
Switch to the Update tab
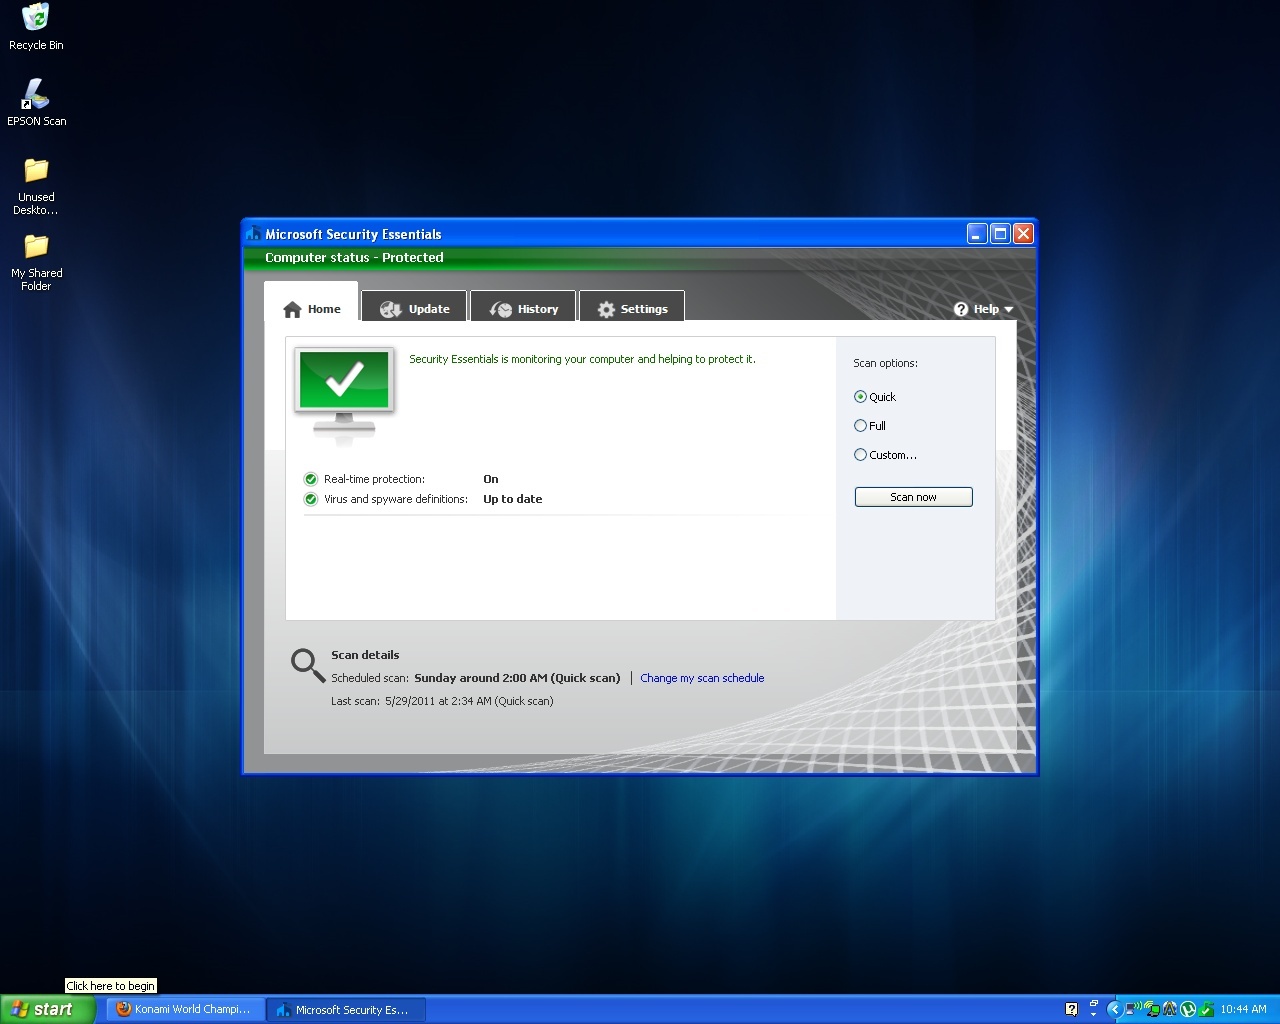click(415, 308)
